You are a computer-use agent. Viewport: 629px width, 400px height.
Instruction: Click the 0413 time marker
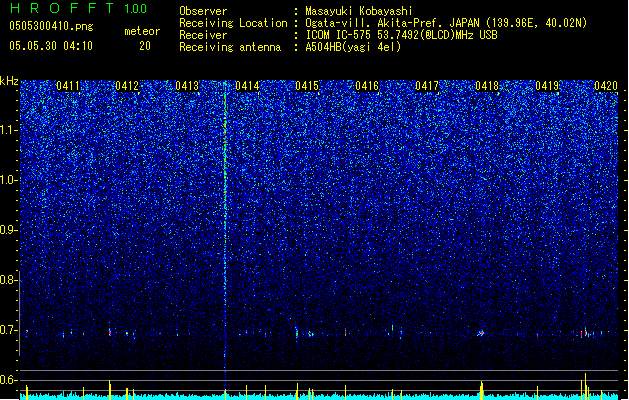coord(187,86)
